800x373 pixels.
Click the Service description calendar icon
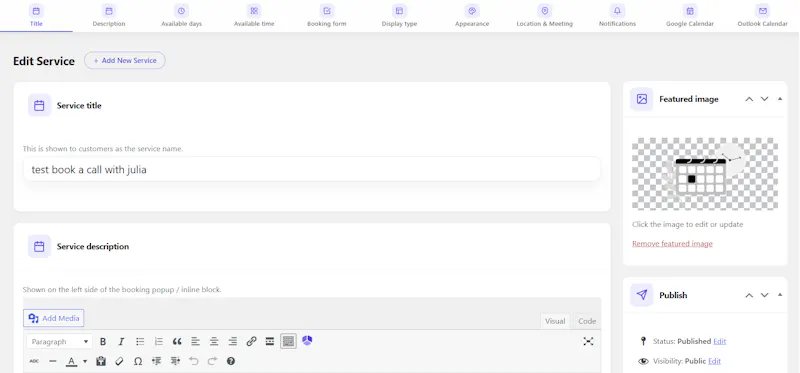coord(39,246)
